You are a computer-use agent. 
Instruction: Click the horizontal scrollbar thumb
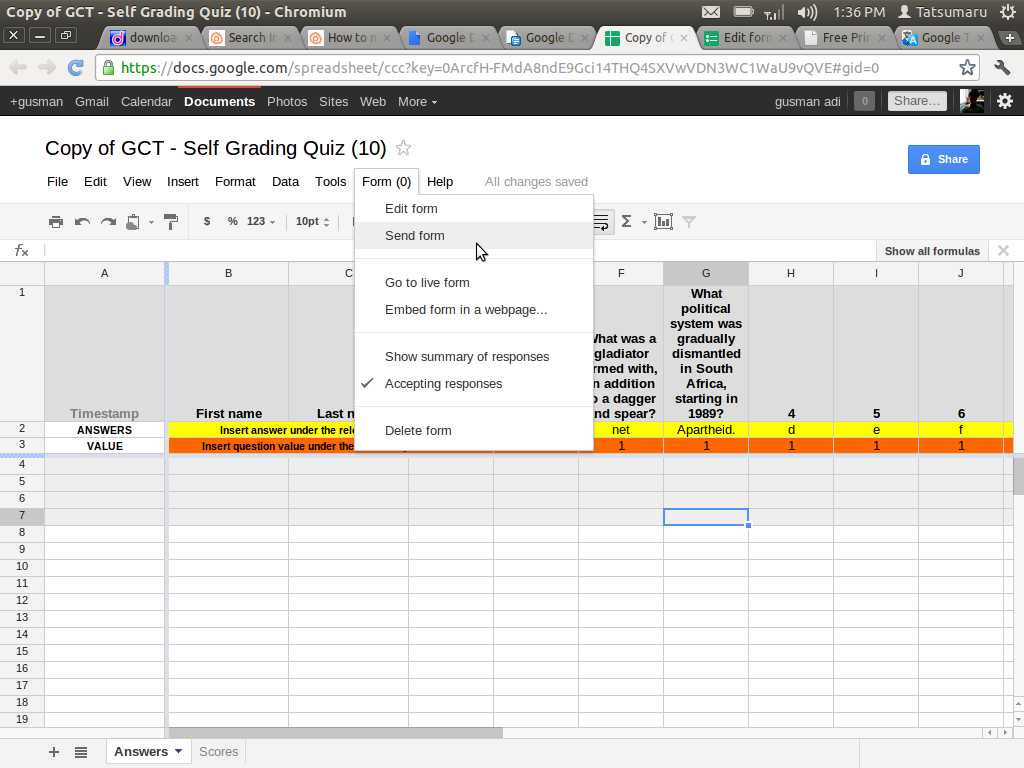point(336,733)
